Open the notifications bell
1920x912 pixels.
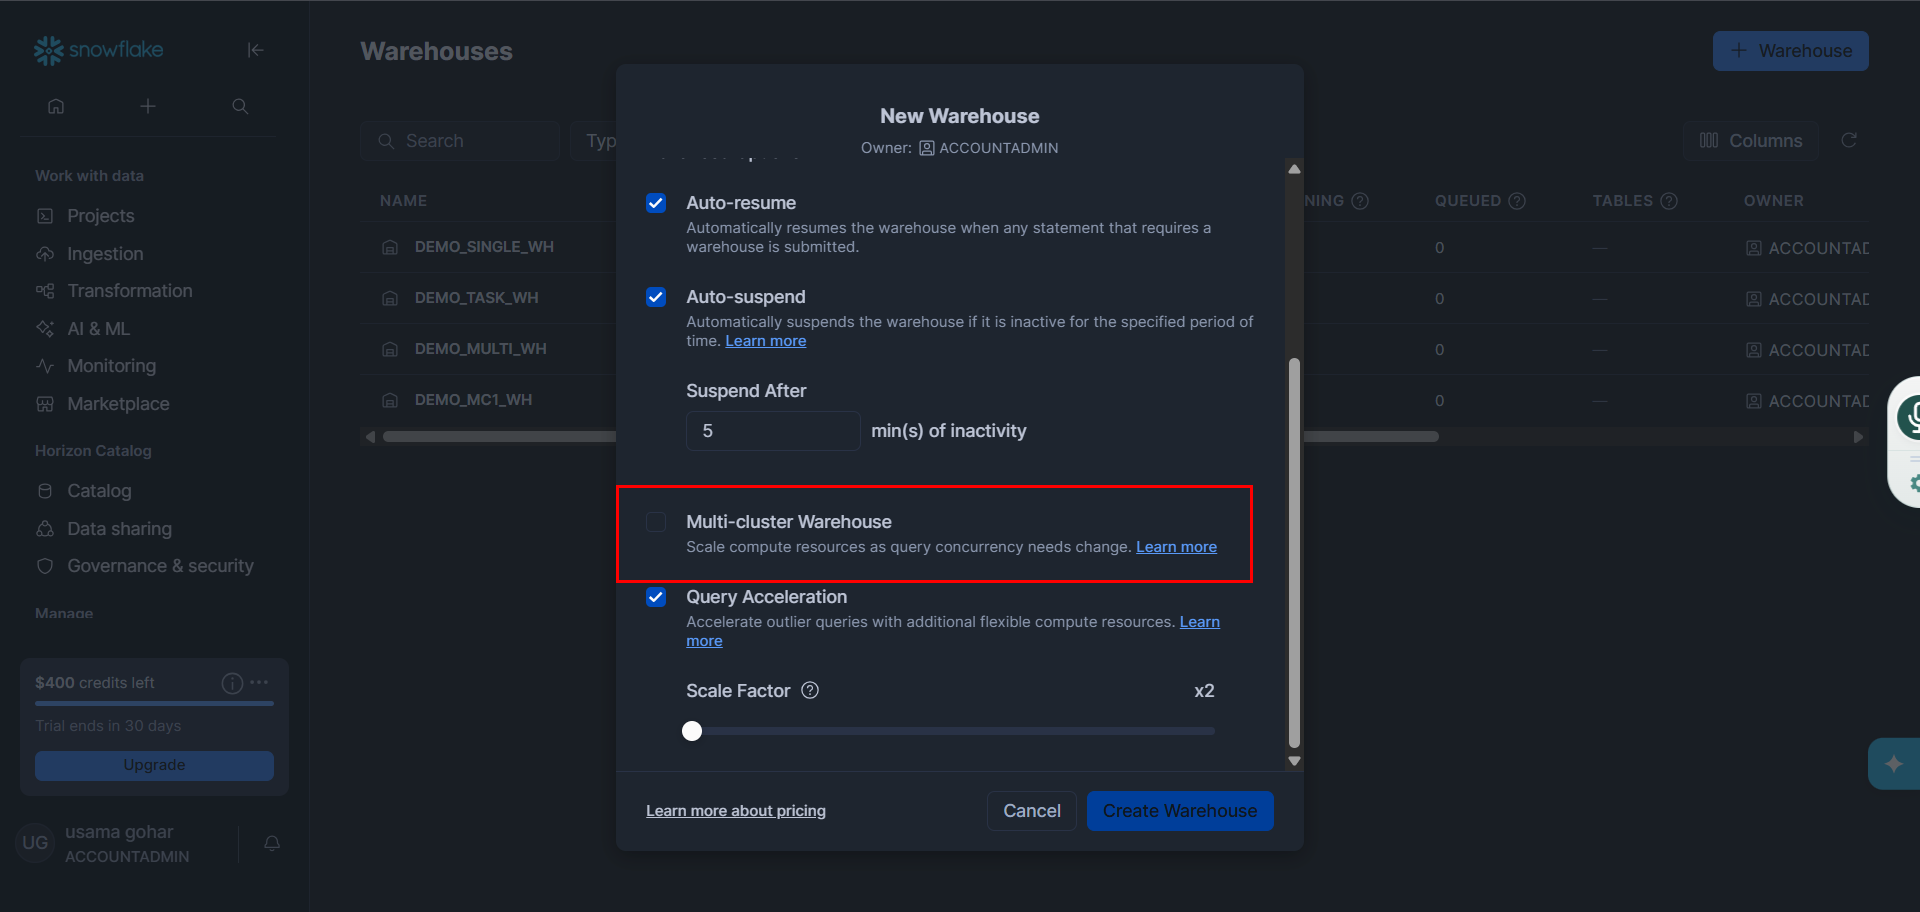(x=272, y=844)
